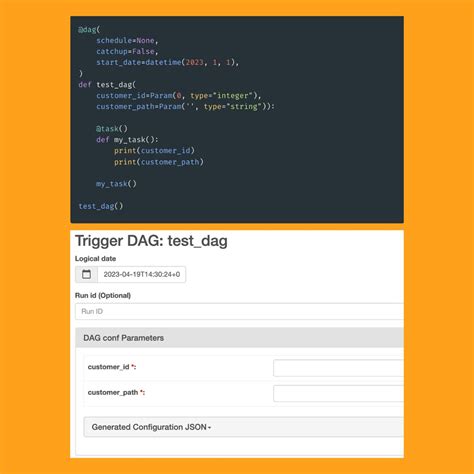The image size is (474, 474).
Task: Click the Trigger DAG: test_dag heading
Action: [151, 241]
